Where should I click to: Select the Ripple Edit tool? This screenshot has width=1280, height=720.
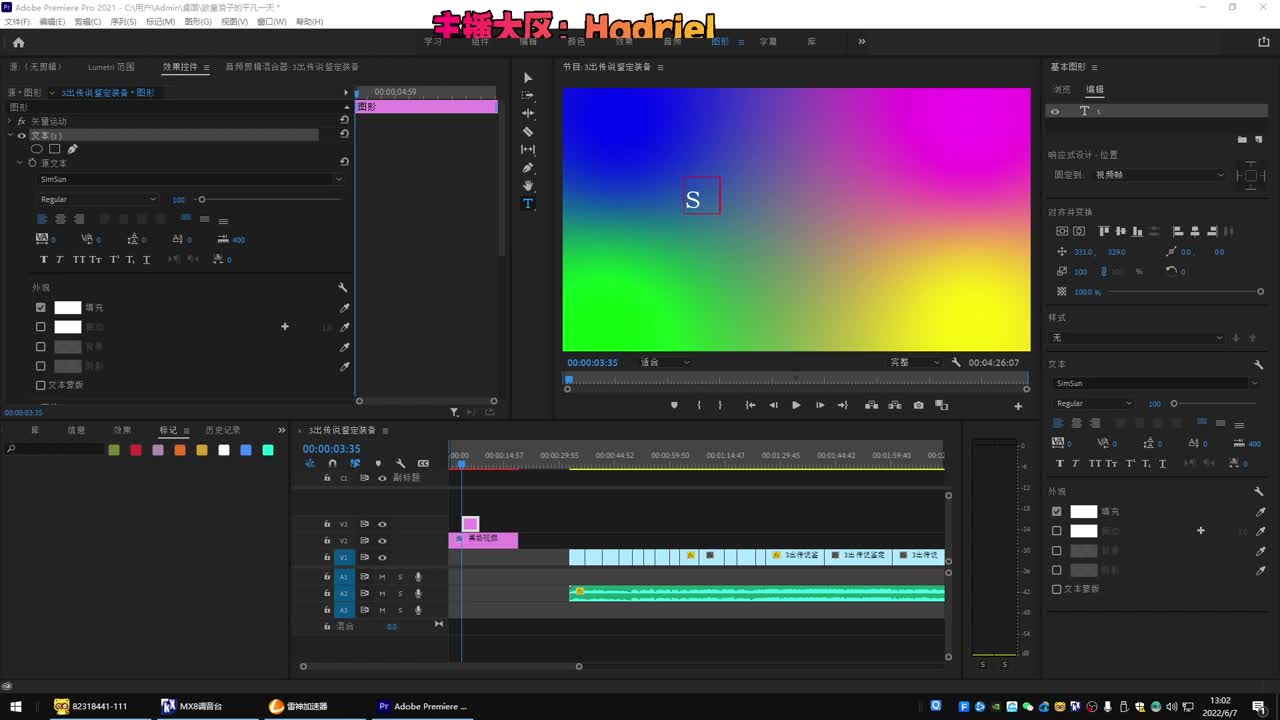click(528, 113)
